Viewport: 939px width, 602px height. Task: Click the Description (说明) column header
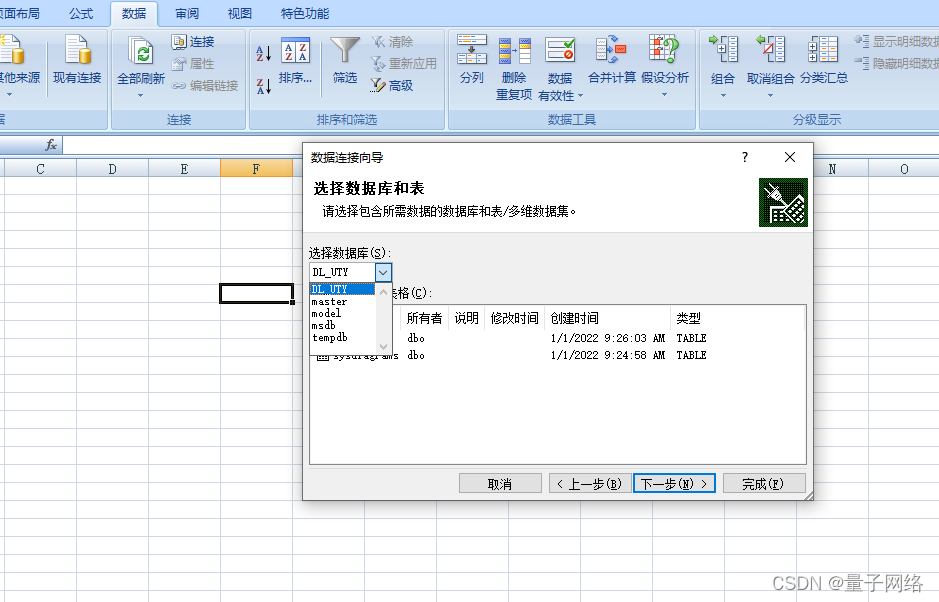(x=467, y=318)
